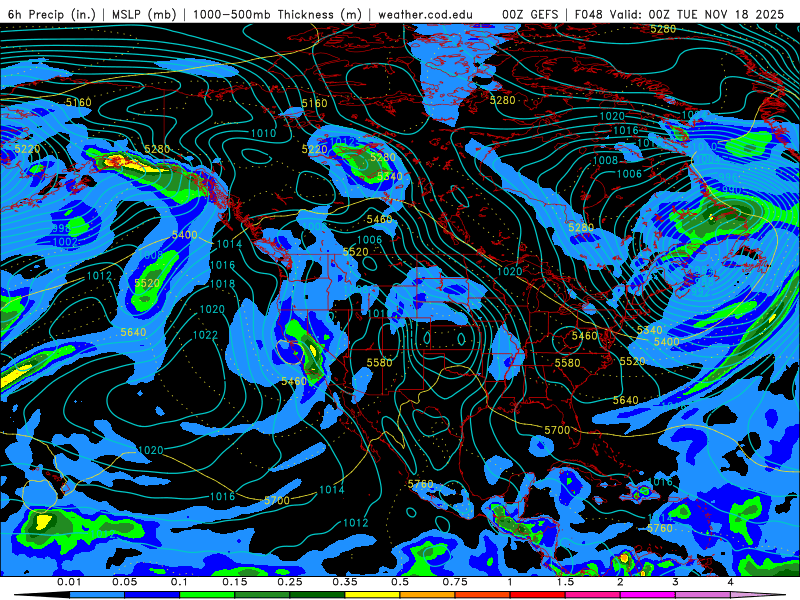Click the 5340 thickness label next to the 5400 label
The width and height of the screenshot is (800, 600).
[649, 330]
